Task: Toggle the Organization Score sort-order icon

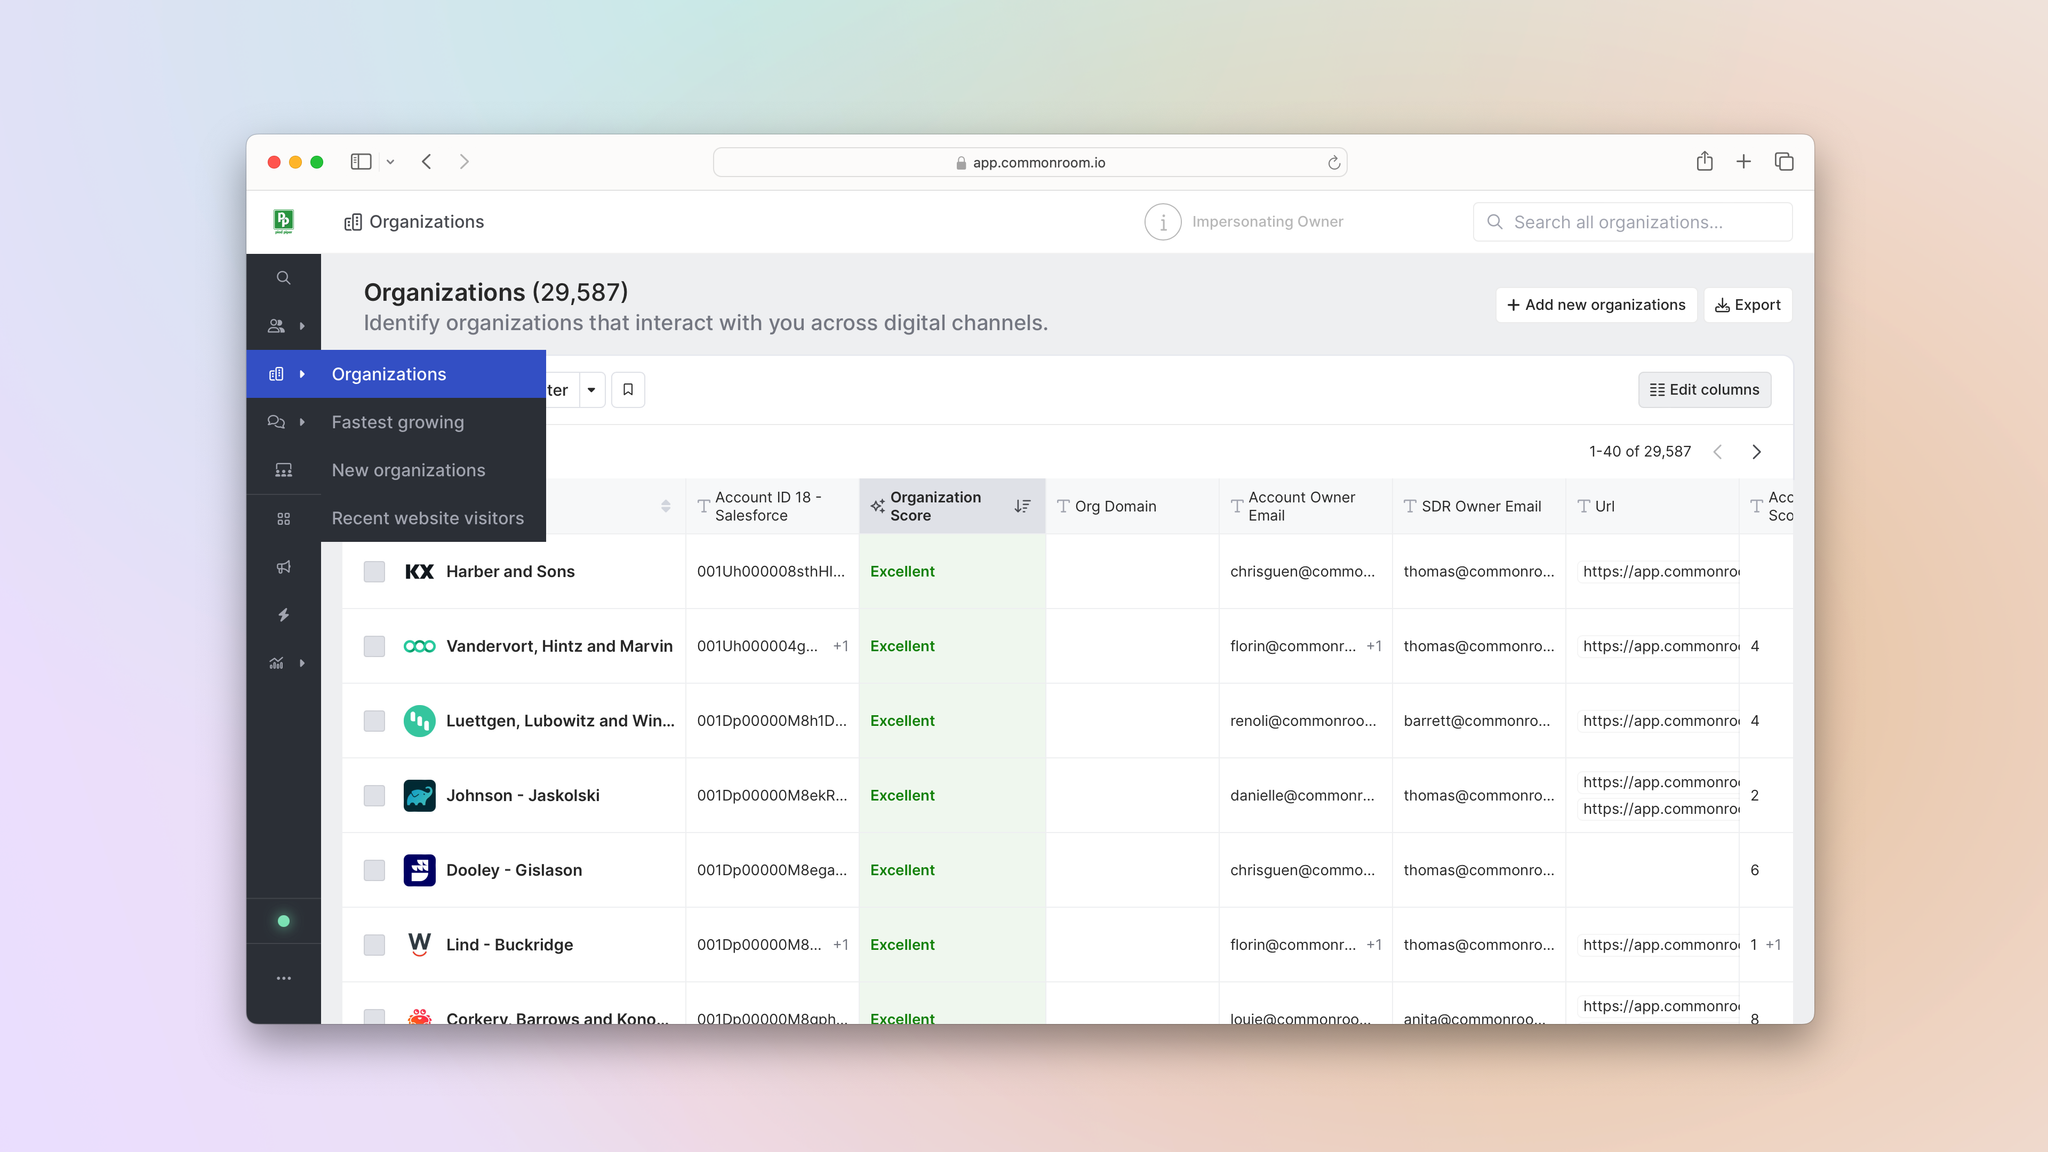Action: click(x=1022, y=506)
